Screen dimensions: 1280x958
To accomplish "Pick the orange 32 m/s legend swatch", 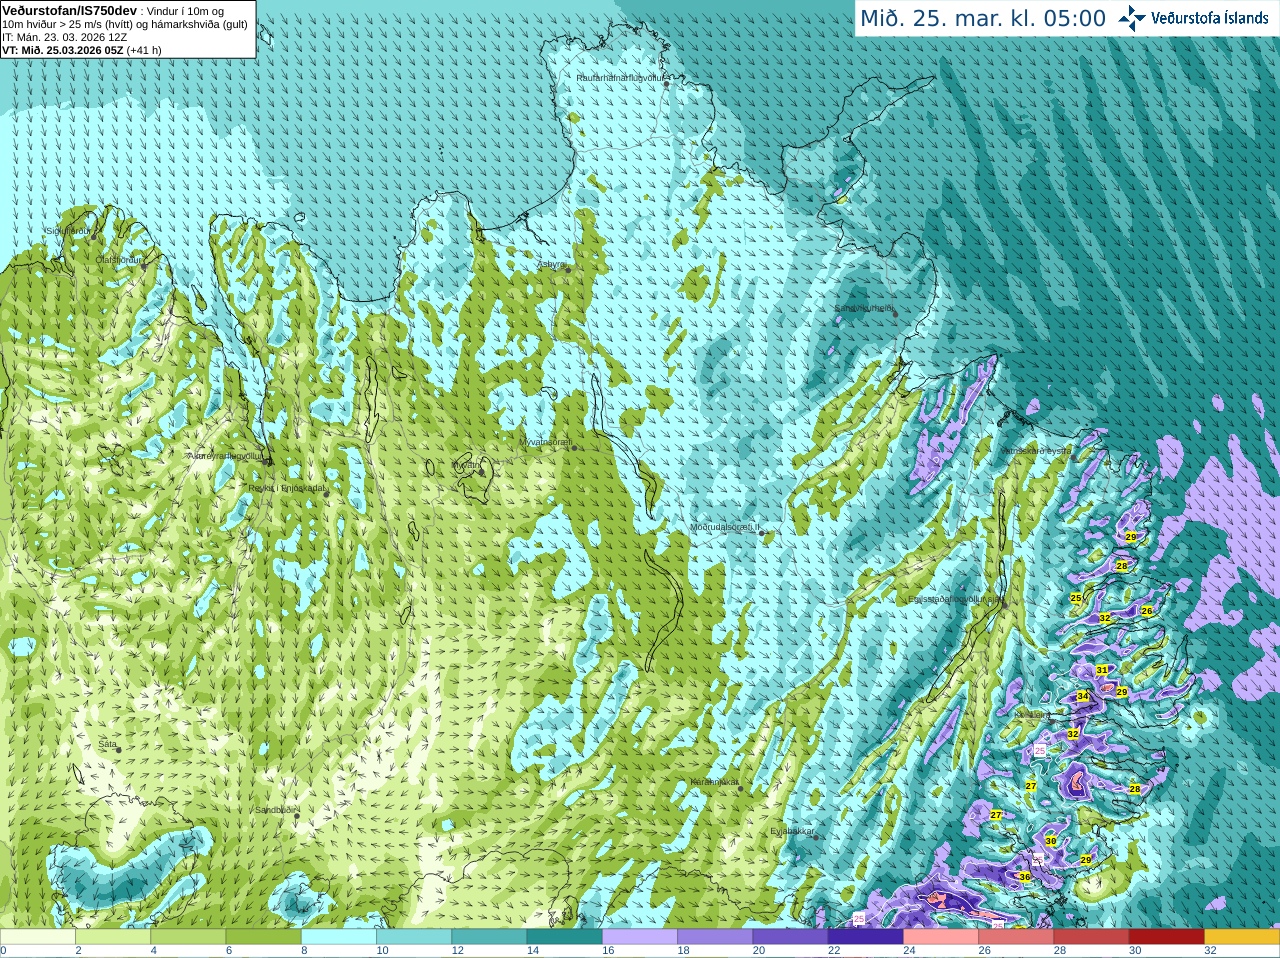I will [1241, 937].
